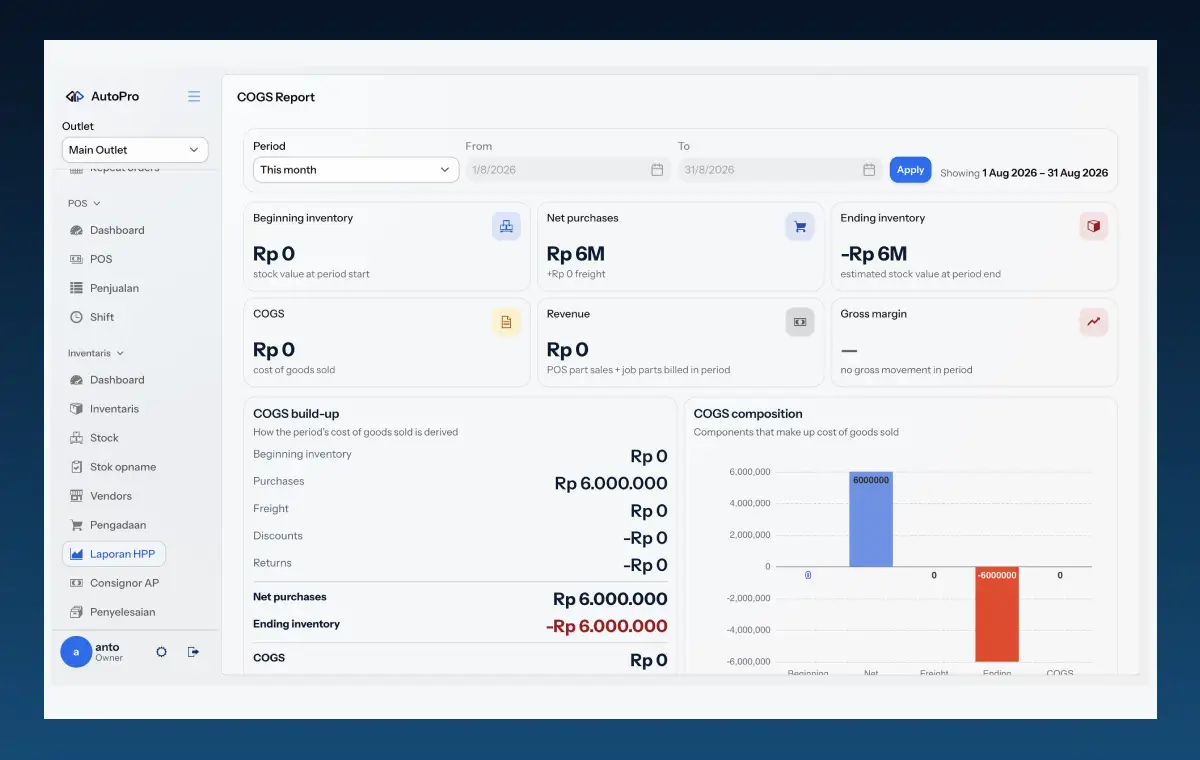
Task: Click the Revenue banknote icon
Action: [x=800, y=322]
